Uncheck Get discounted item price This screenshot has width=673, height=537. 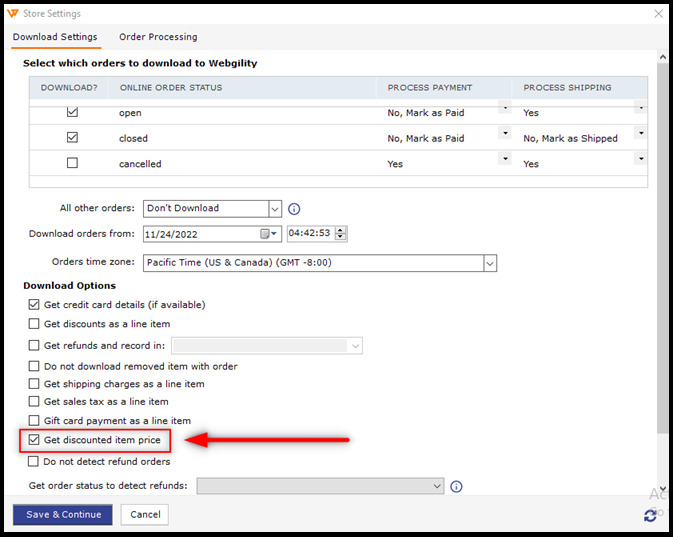click(35, 440)
